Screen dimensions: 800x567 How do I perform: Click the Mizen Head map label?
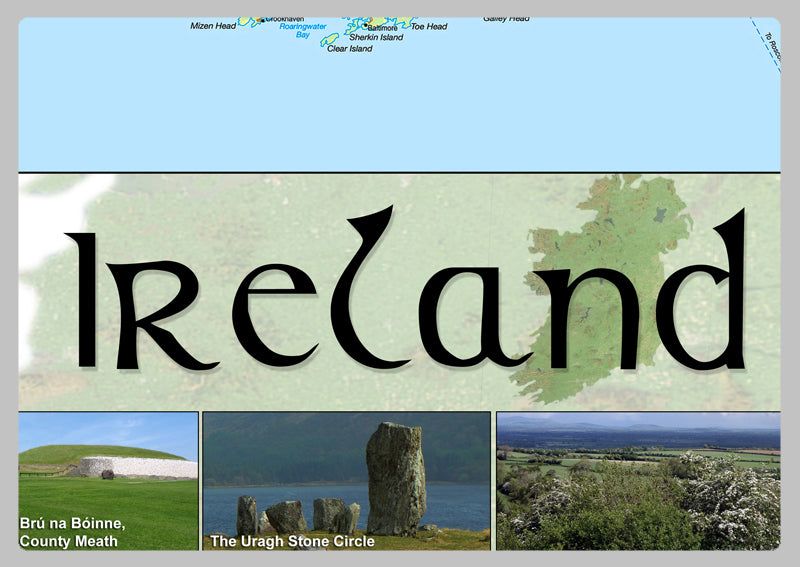213,26
